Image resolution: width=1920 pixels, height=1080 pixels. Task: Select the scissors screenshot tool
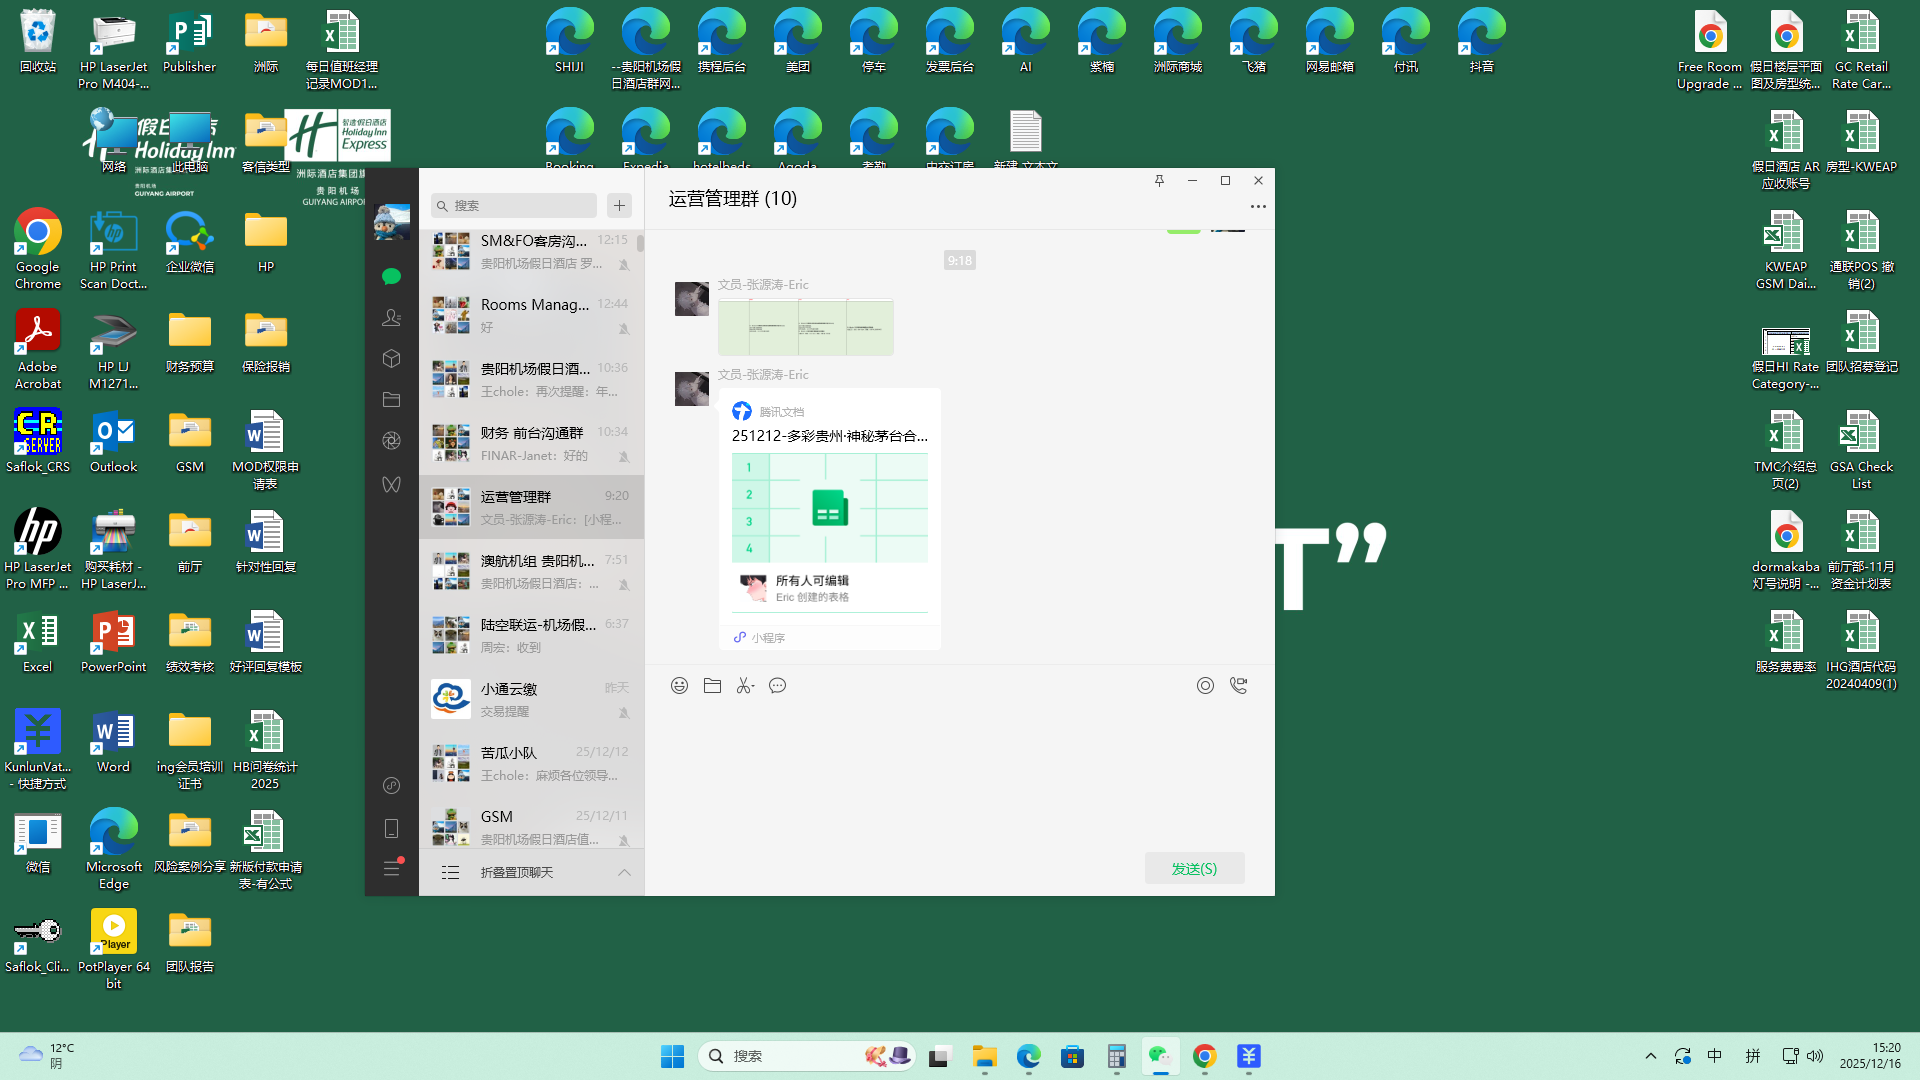745,686
